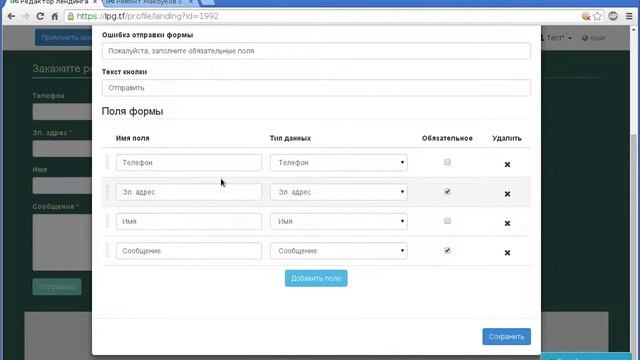Click the Имя поля column header
The image size is (640, 360).
click(x=133, y=138)
